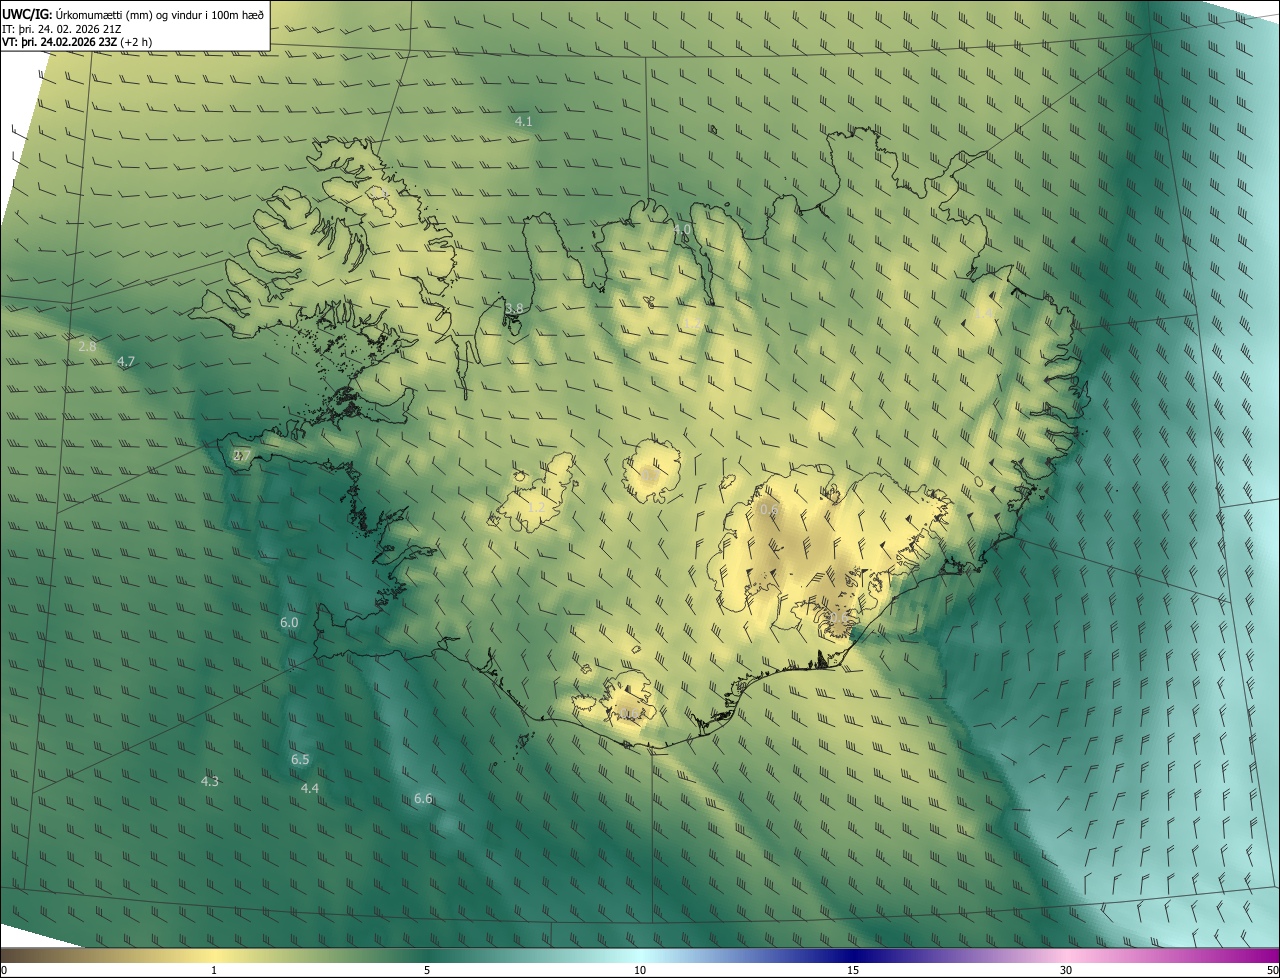Click the 4.0 value on the map

coord(682,230)
